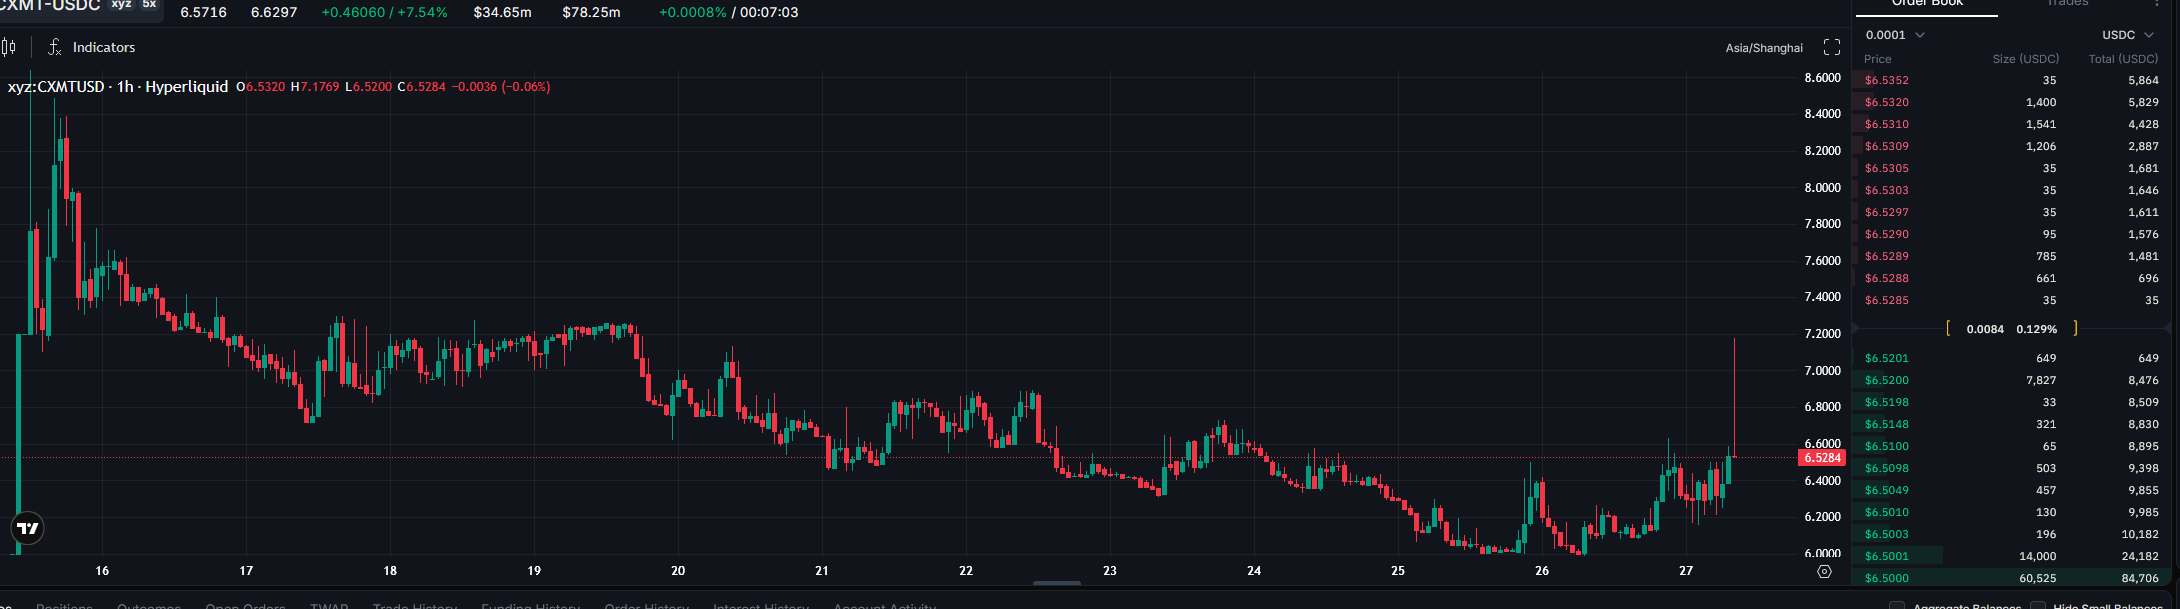Click the chart horizontal scroll handle
Screen dimensions: 2180x609
(x=1057, y=583)
